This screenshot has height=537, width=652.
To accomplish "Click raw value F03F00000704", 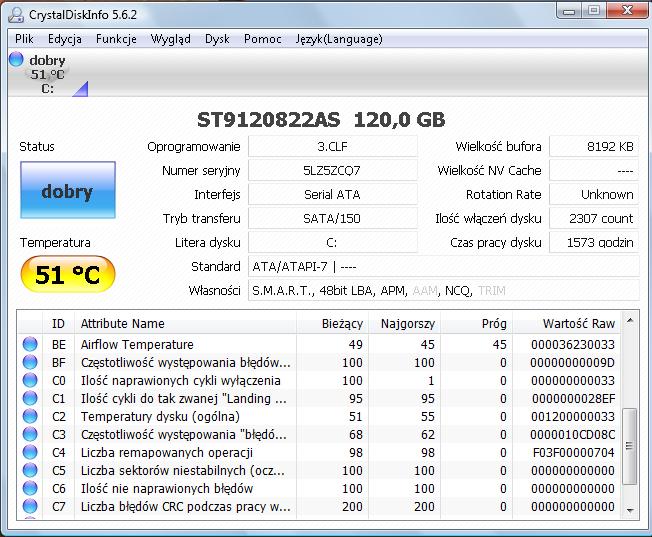I will 573,452.
